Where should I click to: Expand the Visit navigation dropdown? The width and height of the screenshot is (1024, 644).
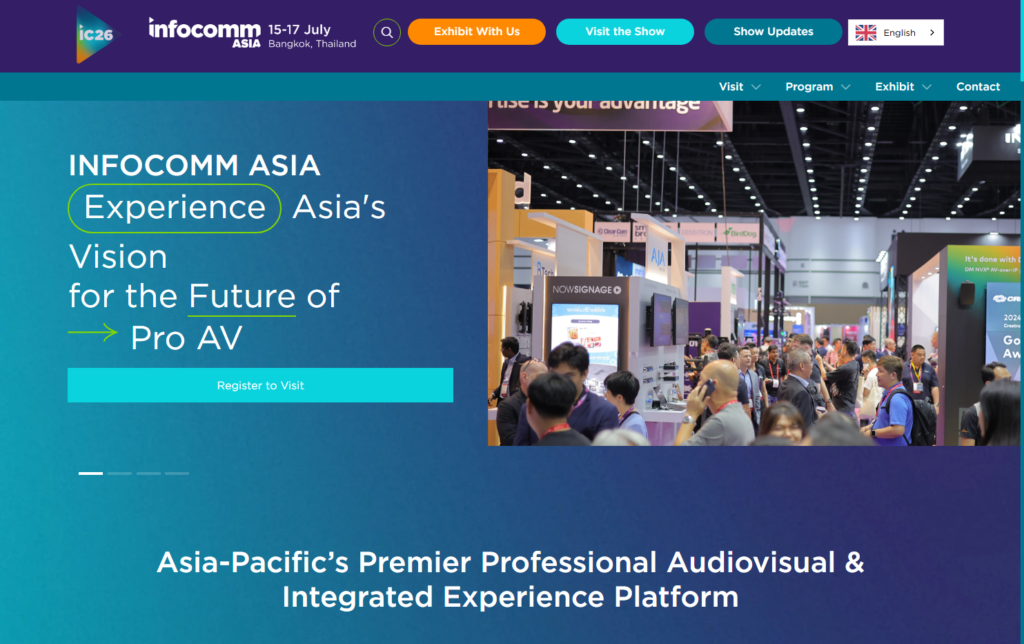[739, 87]
